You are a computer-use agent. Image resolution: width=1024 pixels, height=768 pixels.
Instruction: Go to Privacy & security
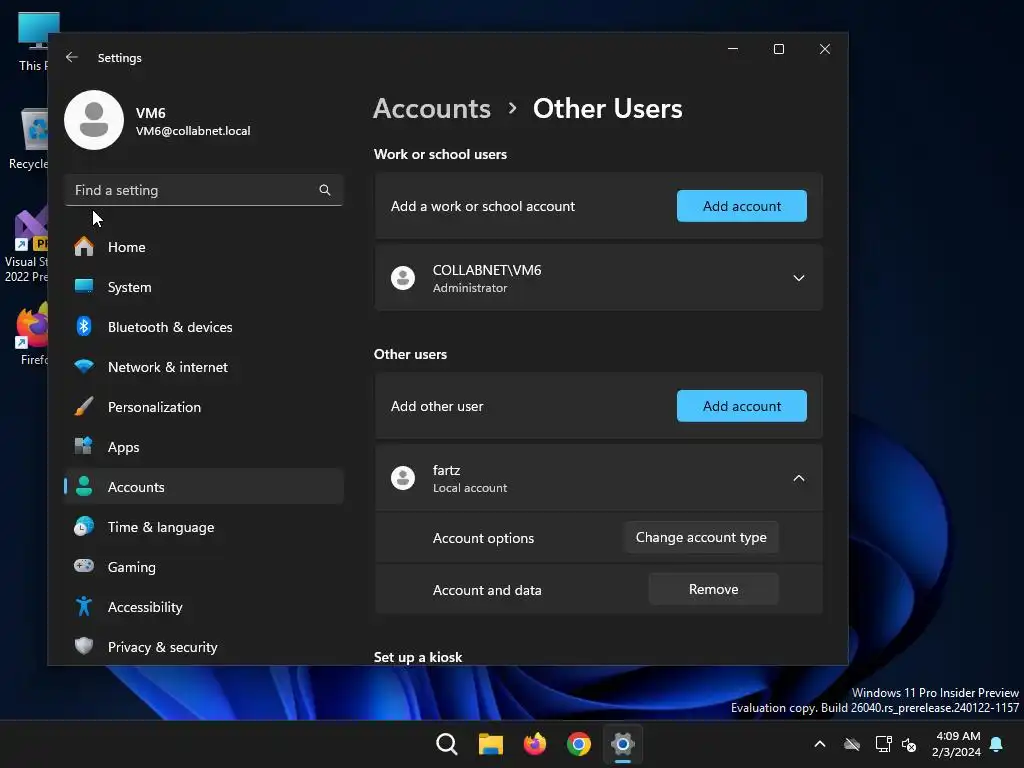tap(204, 647)
